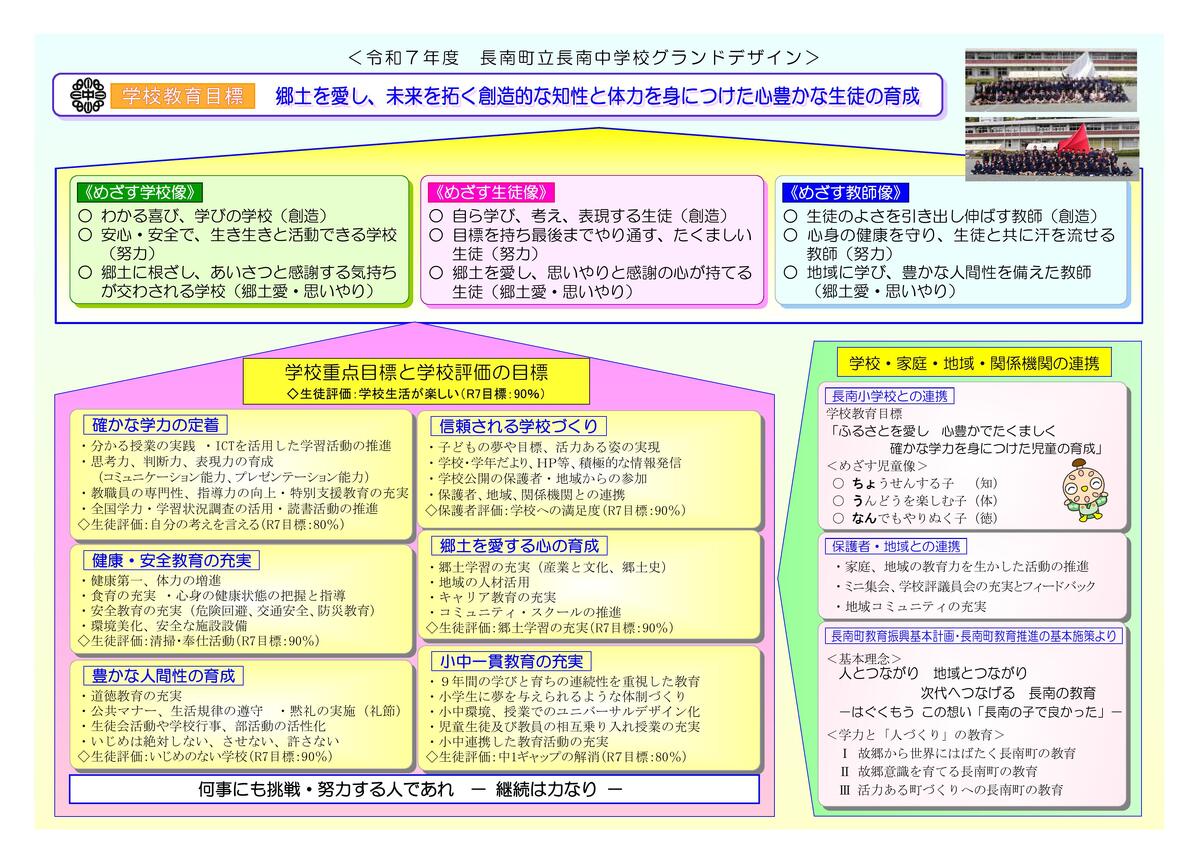Viewport: 1200px width, 849px height.
Task: Click the circle bullet beside ちょうせんする子
Action: (838, 482)
